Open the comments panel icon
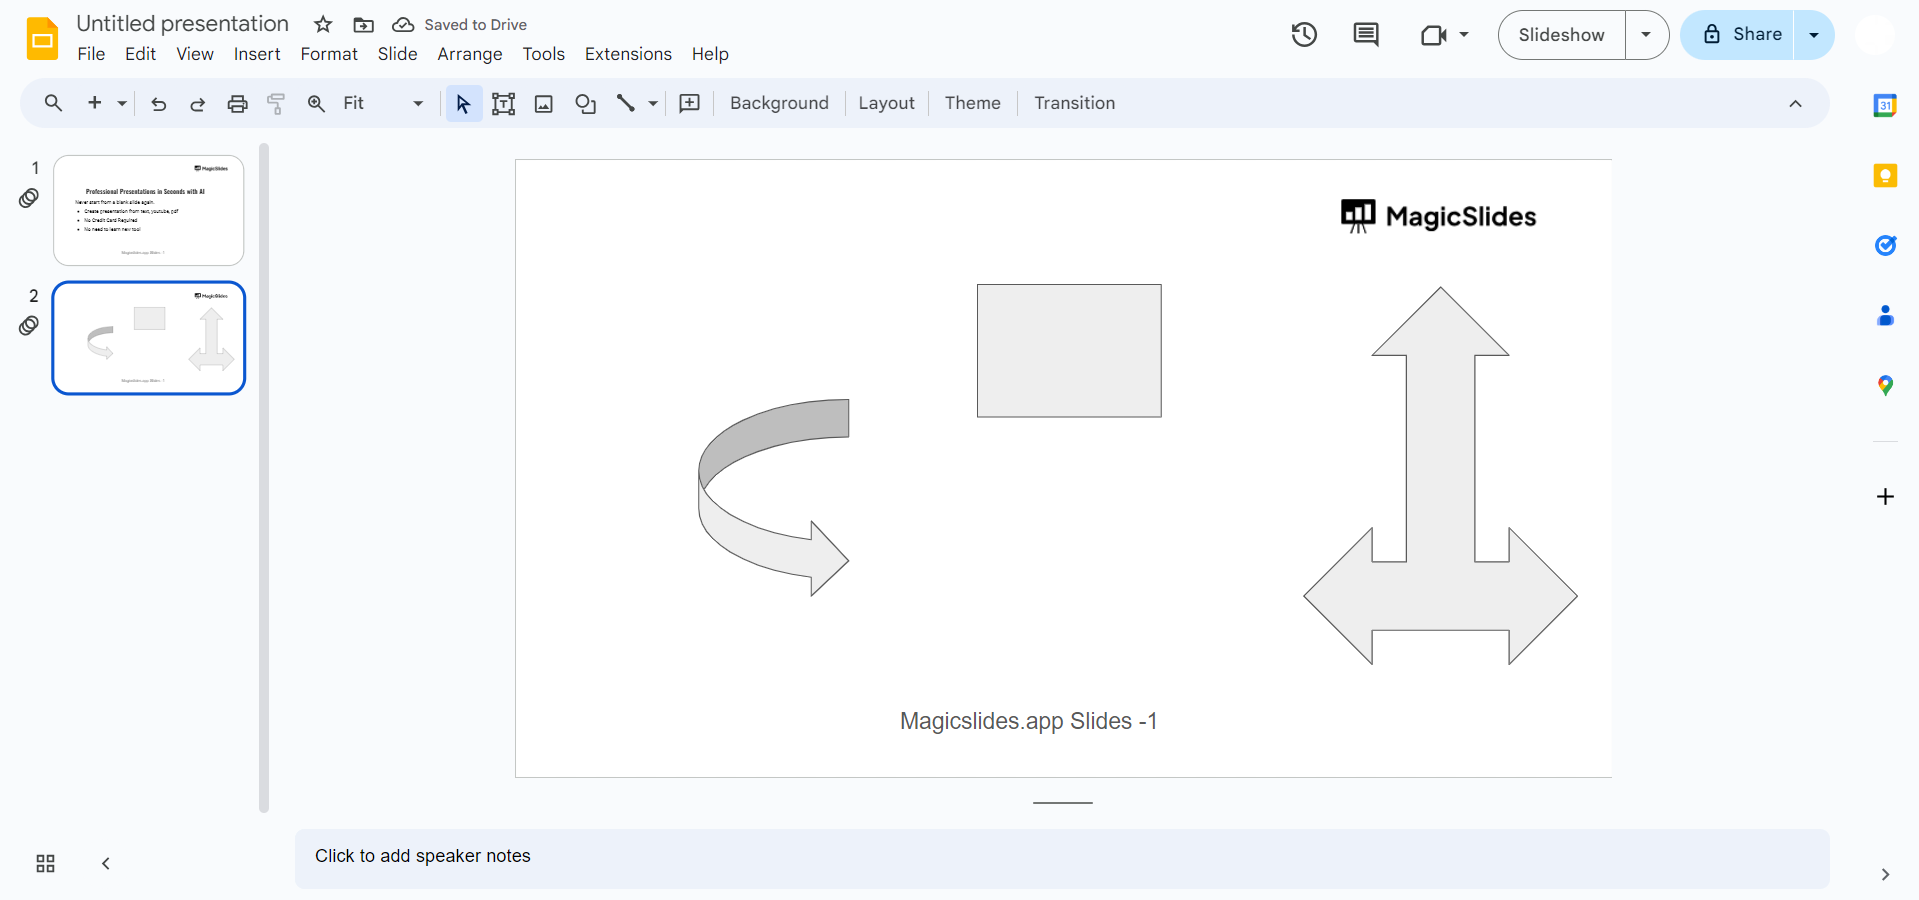The height and width of the screenshot is (900, 1919). [1366, 35]
